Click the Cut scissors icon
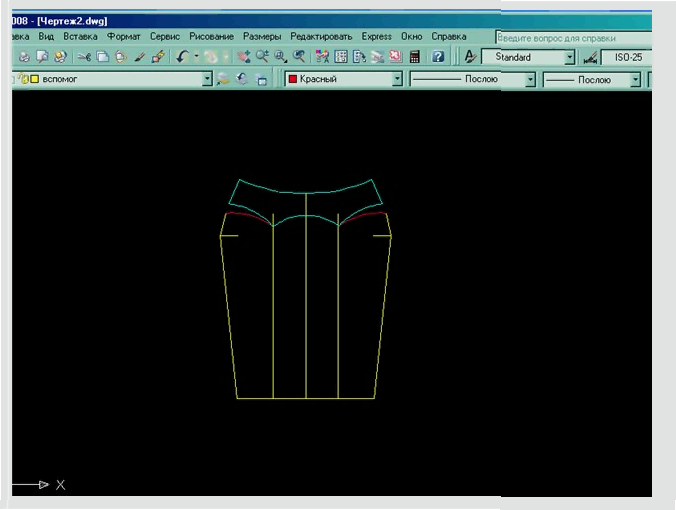The height and width of the screenshot is (510, 676). (x=85, y=57)
